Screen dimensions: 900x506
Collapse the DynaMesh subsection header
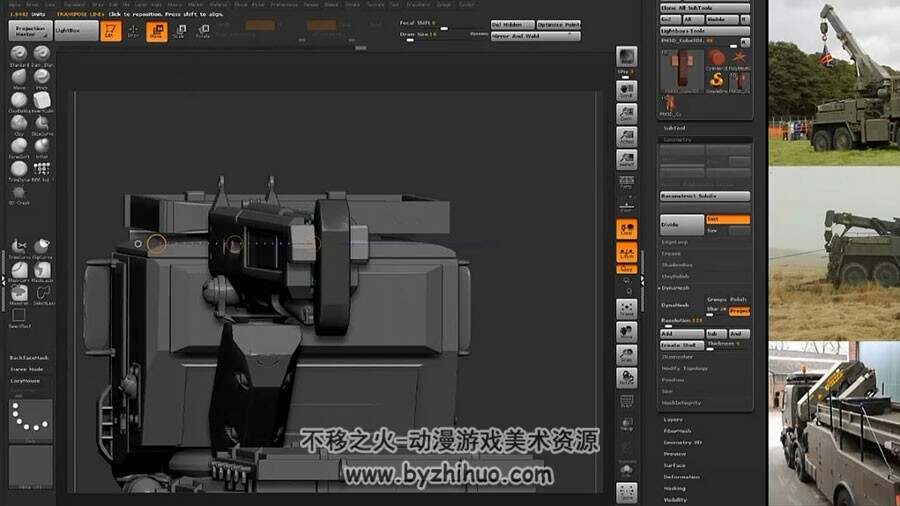click(676, 288)
